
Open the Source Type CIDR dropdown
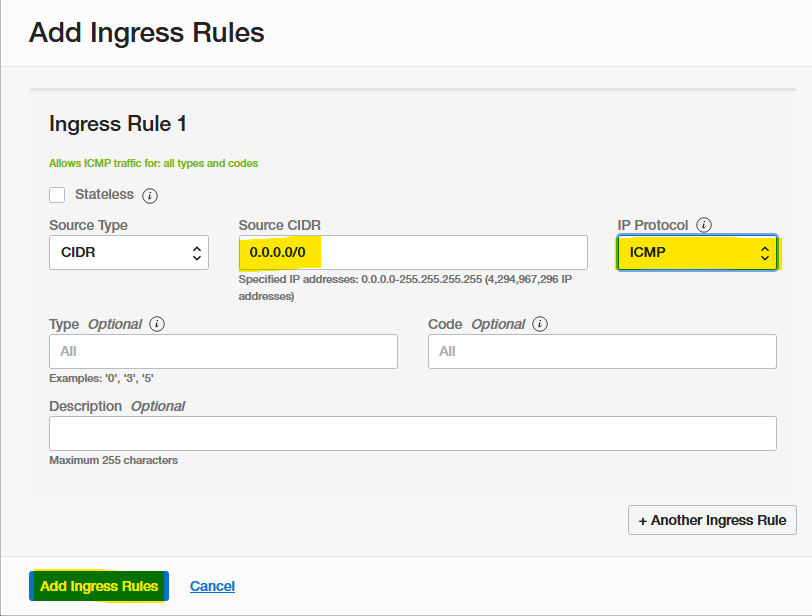(x=129, y=253)
